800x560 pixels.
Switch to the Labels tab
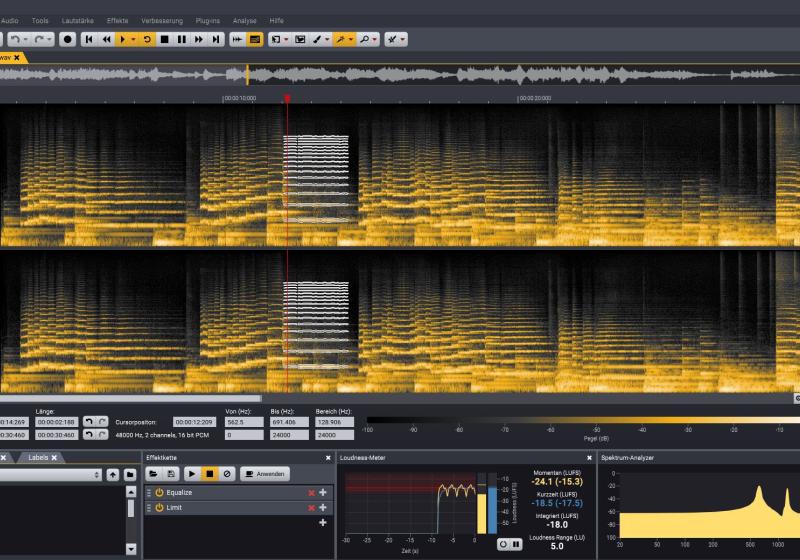click(38, 457)
